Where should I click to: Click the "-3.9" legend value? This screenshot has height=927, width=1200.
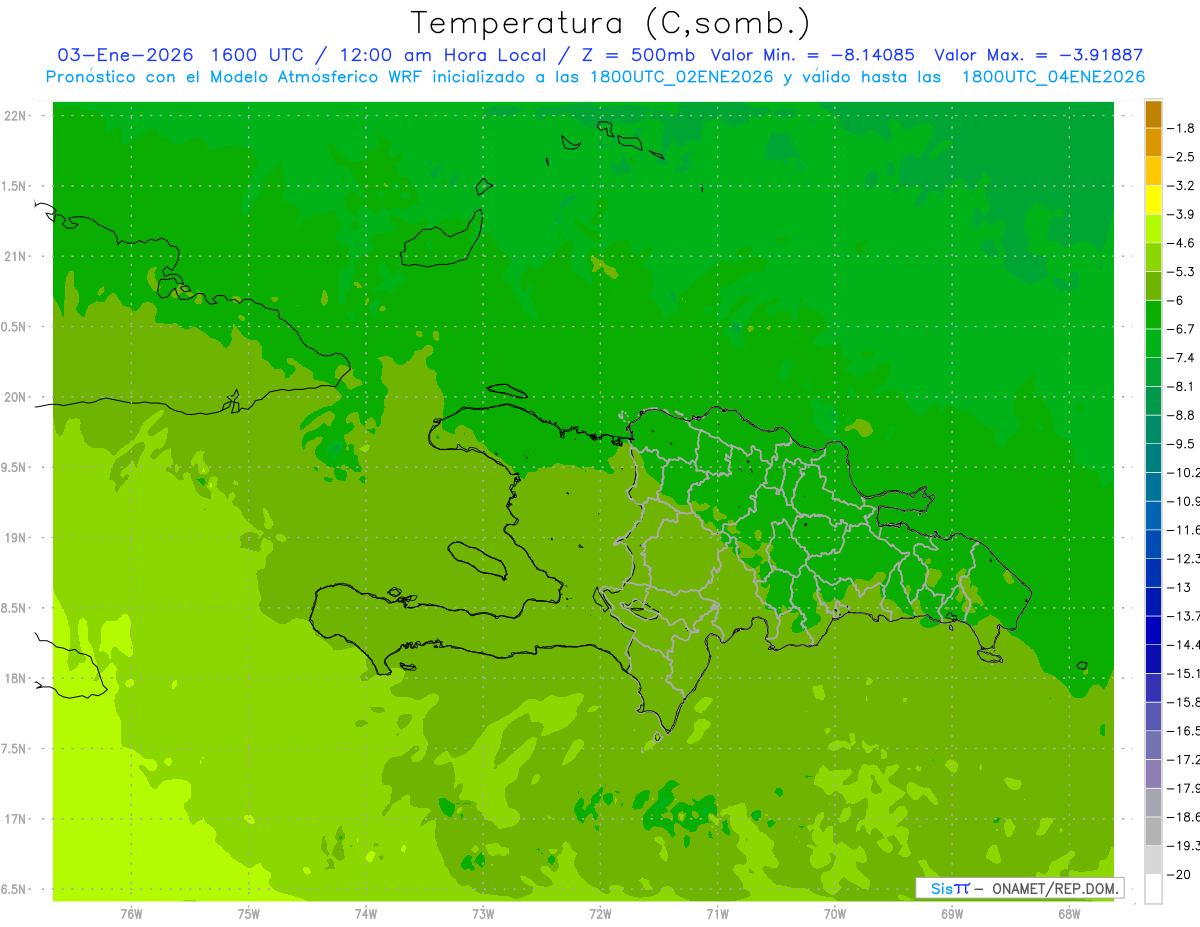point(1182,214)
